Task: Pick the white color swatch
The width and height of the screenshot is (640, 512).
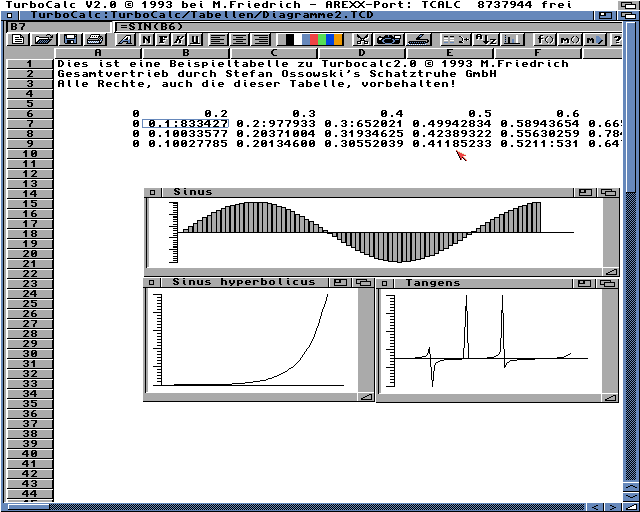Action: tap(298, 40)
